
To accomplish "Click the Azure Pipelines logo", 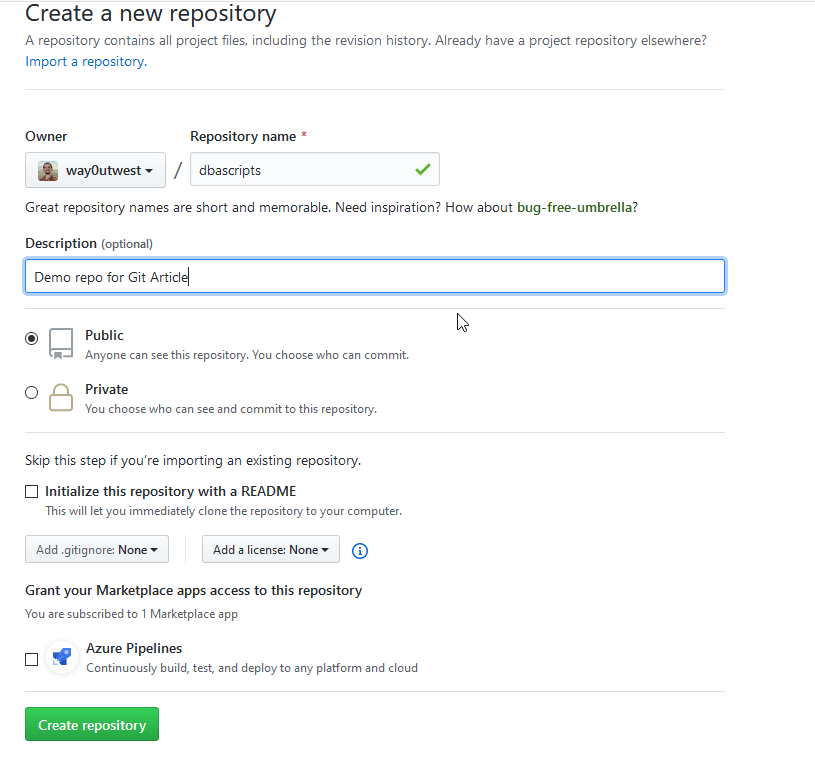I will [62, 657].
